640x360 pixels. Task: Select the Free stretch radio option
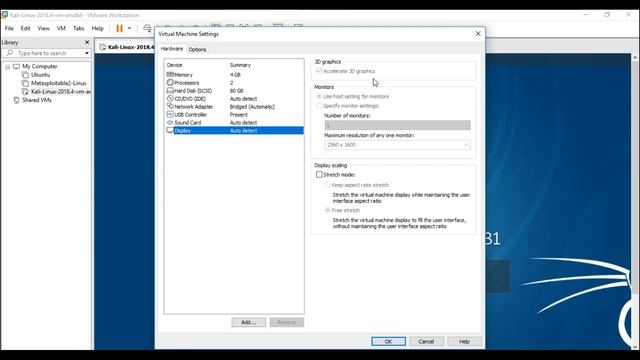[x=327, y=210]
